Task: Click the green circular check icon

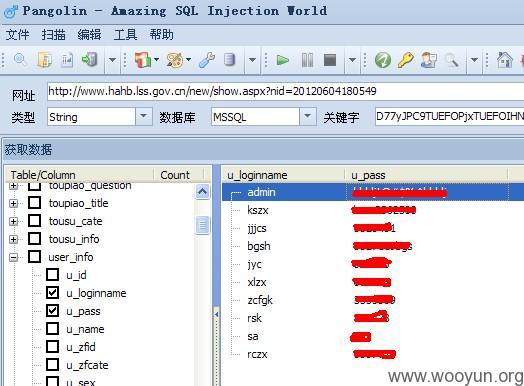Action: click(383, 60)
